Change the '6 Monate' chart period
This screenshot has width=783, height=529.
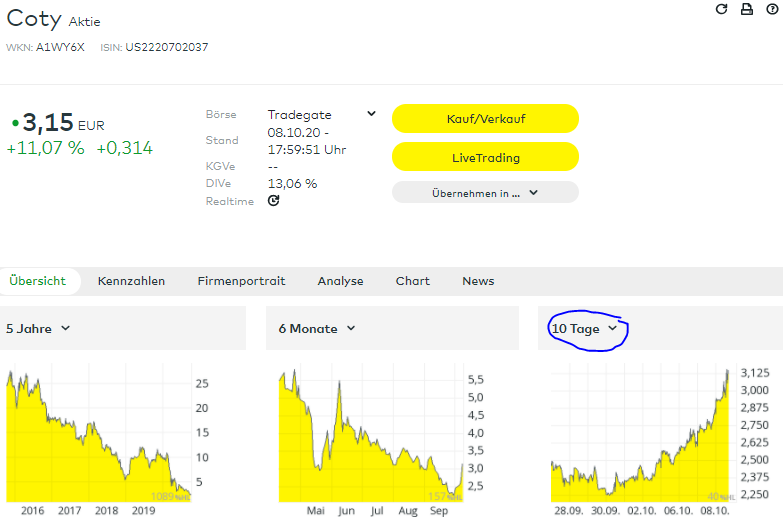pyautogui.click(x=317, y=328)
